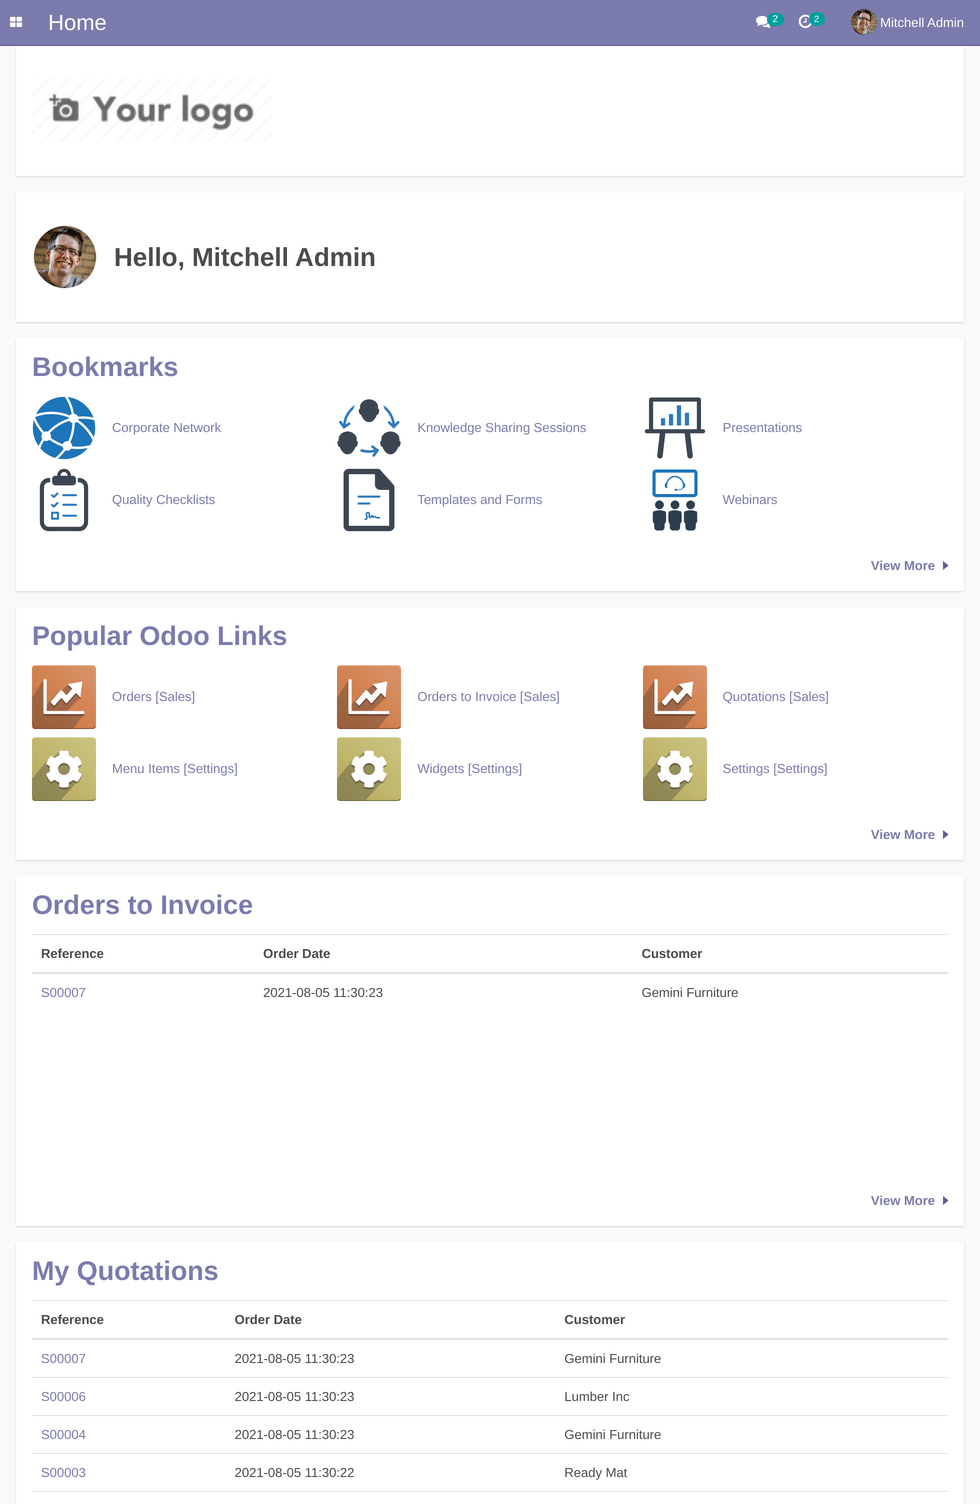980x1504 pixels.
Task: Expand View More under Bookmarks
Action: tap(903, 565)
